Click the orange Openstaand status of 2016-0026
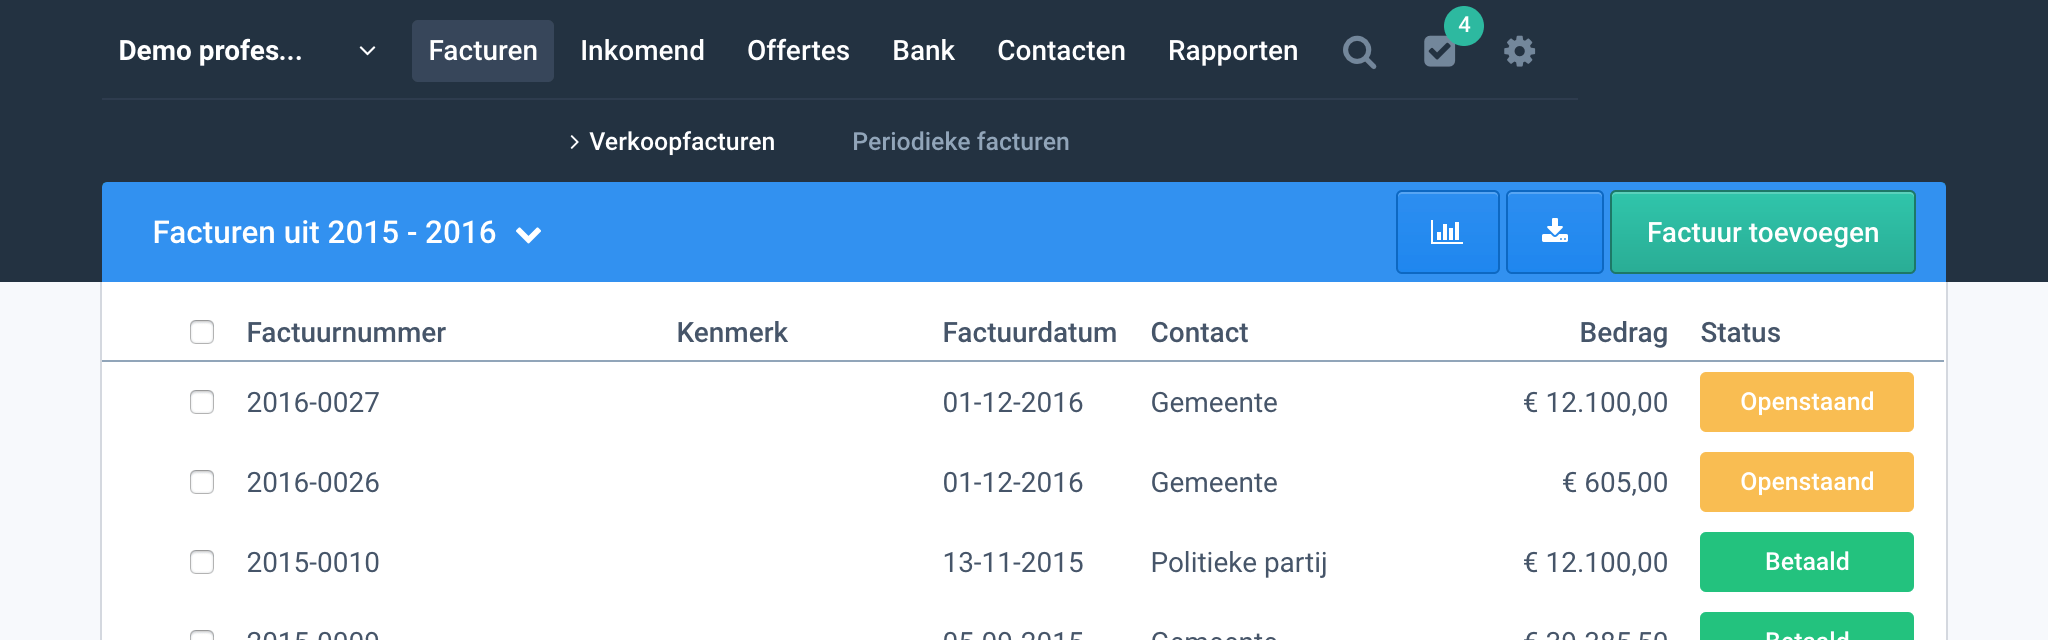The image size is (2048, 640). (1806, 482)
